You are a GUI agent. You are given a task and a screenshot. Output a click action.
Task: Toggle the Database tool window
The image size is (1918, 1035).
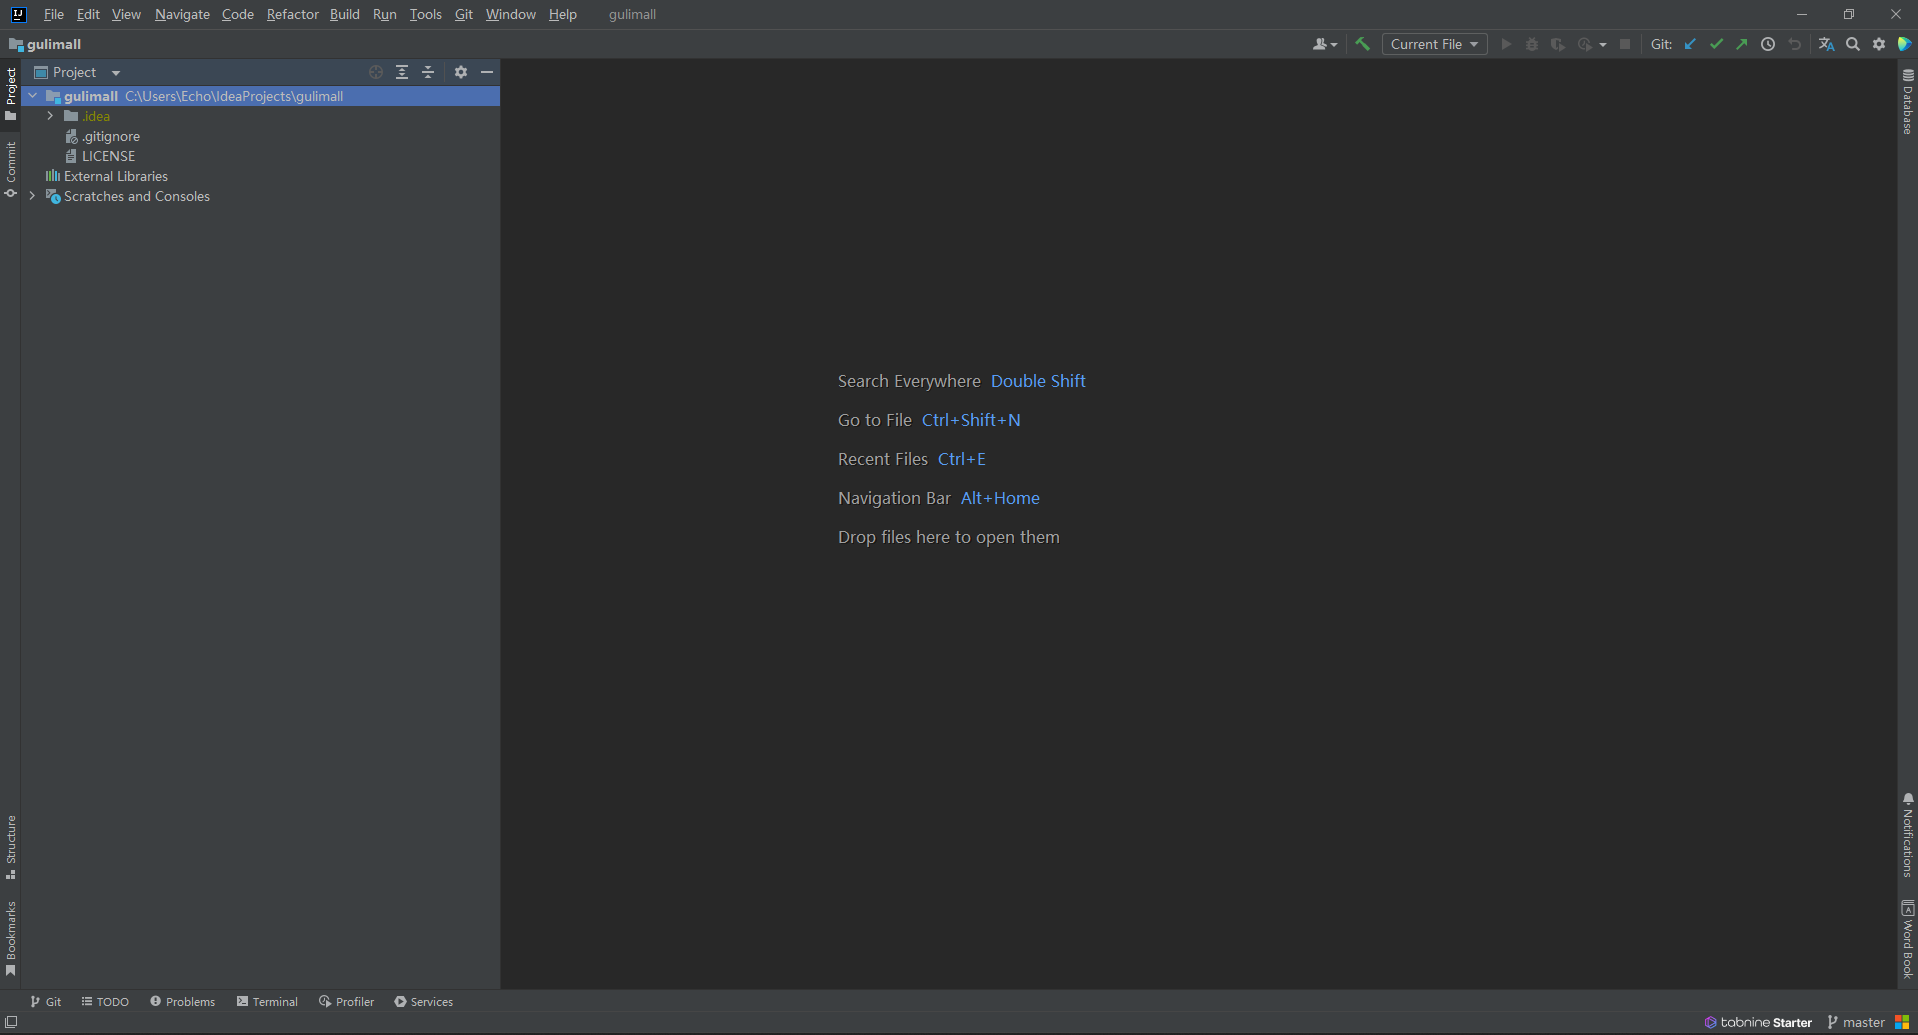1907,103
